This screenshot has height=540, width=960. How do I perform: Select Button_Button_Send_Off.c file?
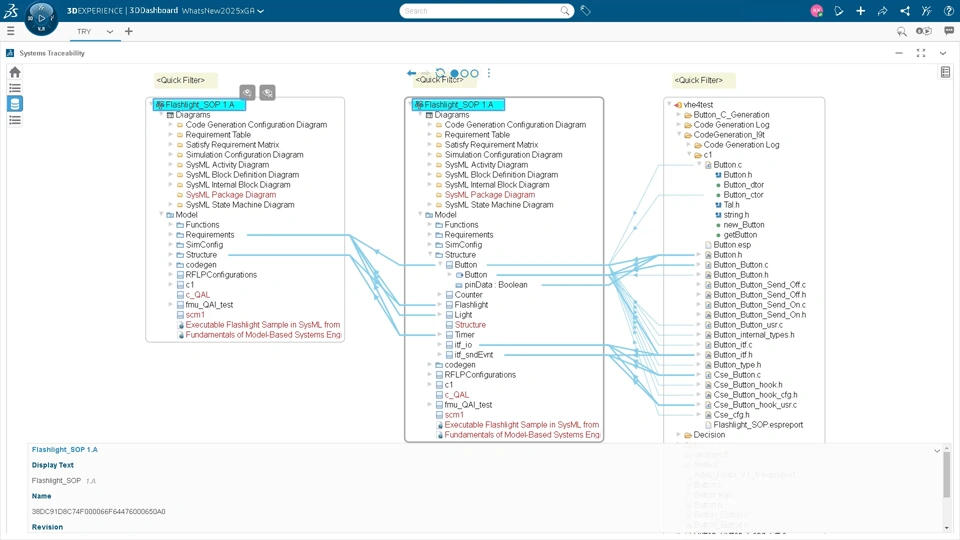pos(759,285)
